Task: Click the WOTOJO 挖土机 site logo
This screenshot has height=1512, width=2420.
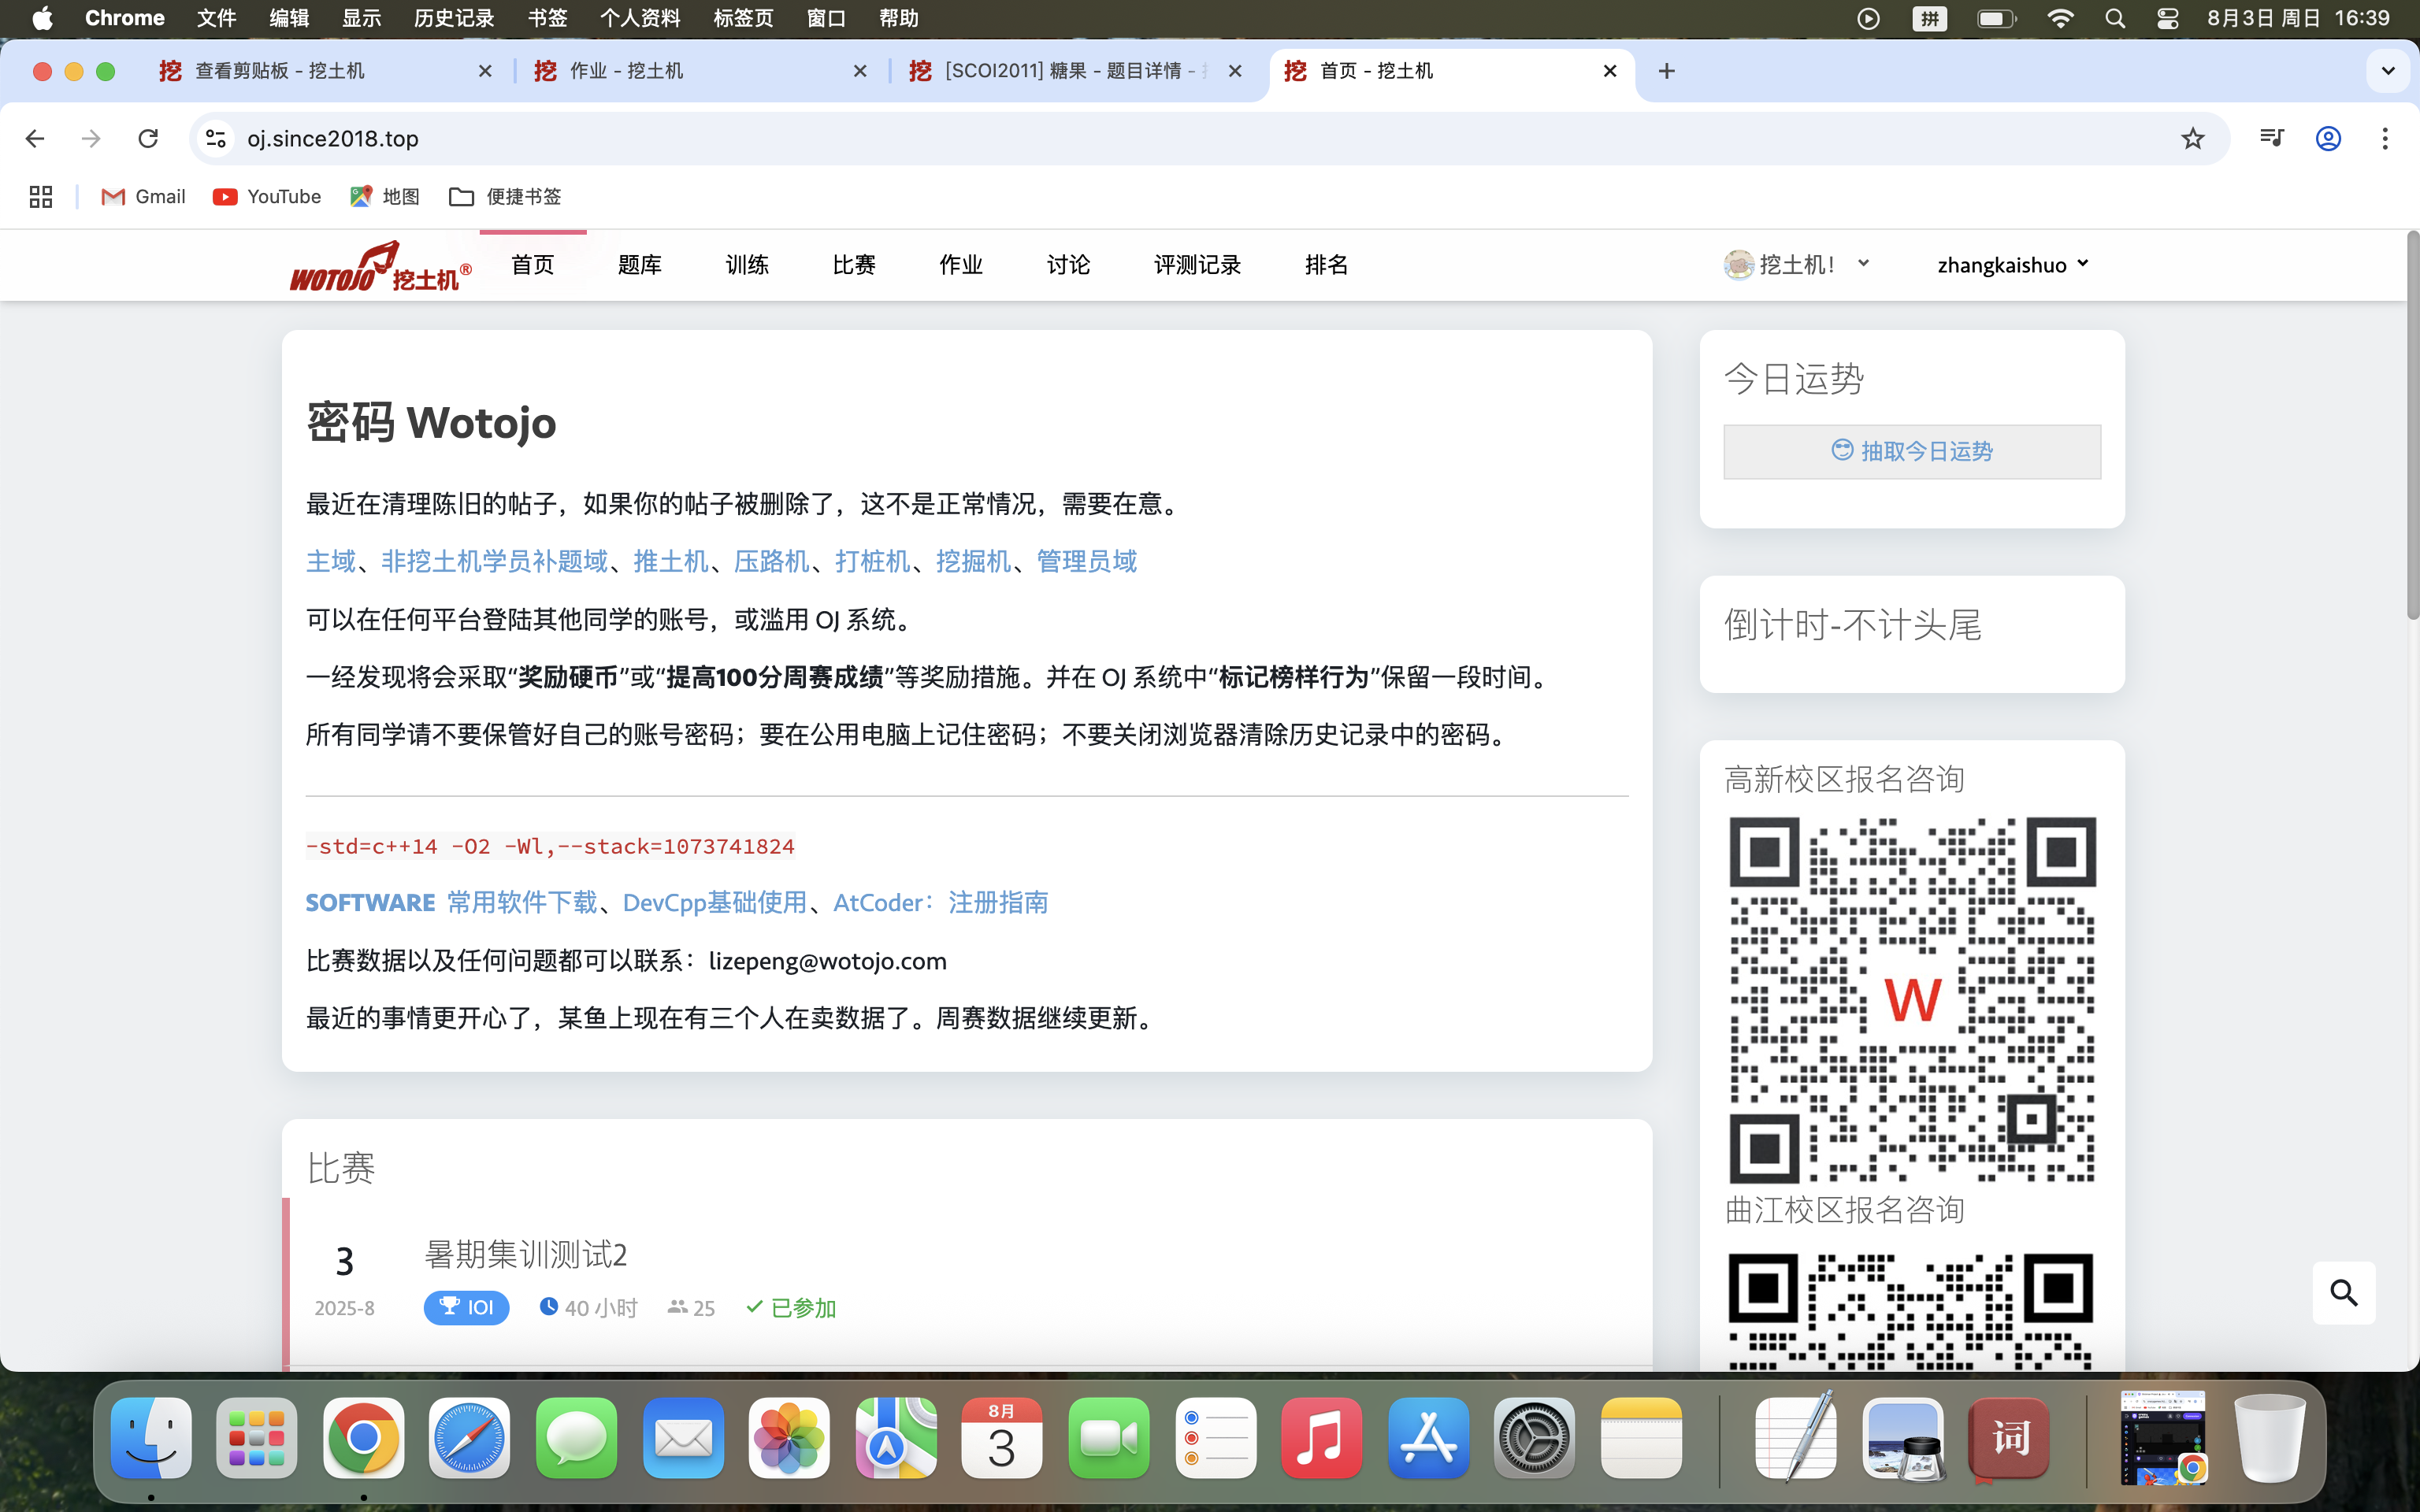Action: point(381,266)
